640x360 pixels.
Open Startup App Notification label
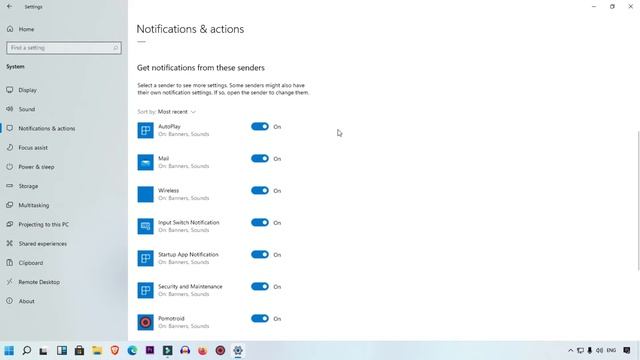click(x=188, y=254)
